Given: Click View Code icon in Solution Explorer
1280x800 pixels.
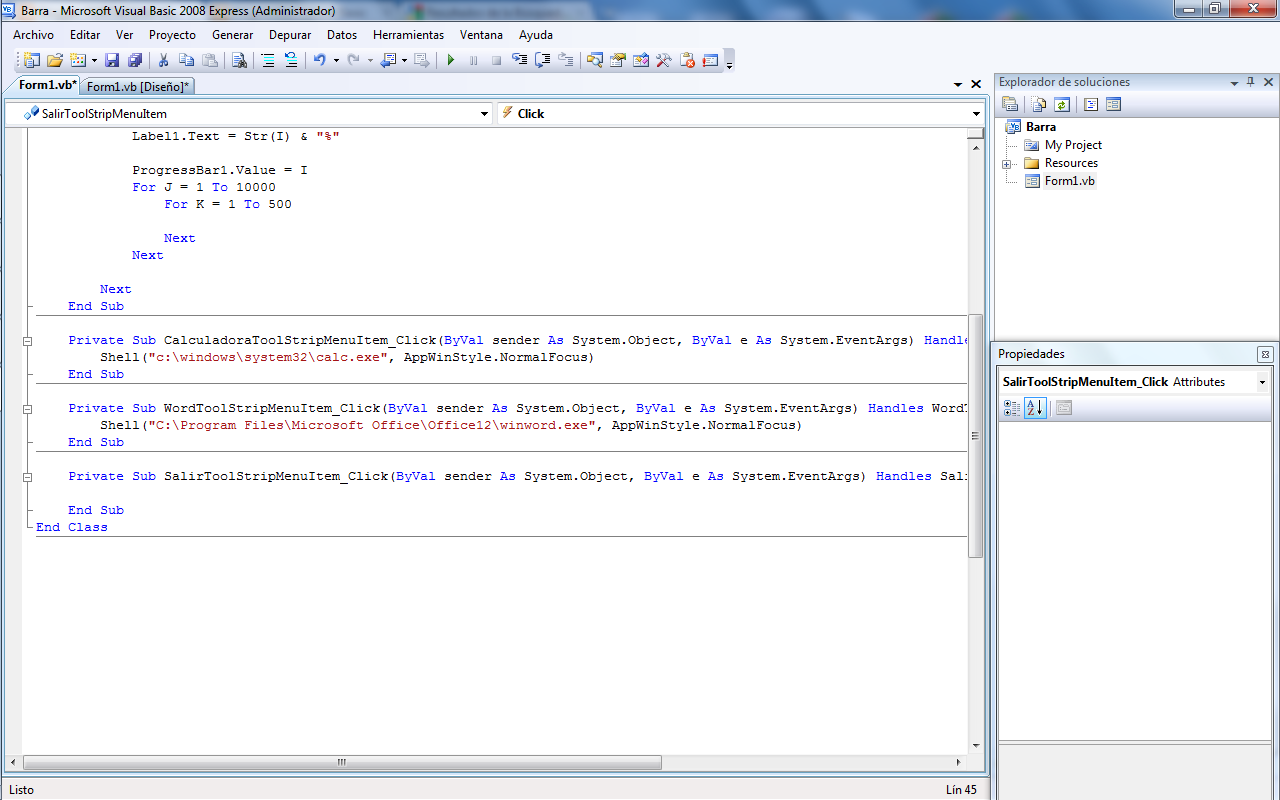Looking at the screenshot, I should coord(1091,104).
